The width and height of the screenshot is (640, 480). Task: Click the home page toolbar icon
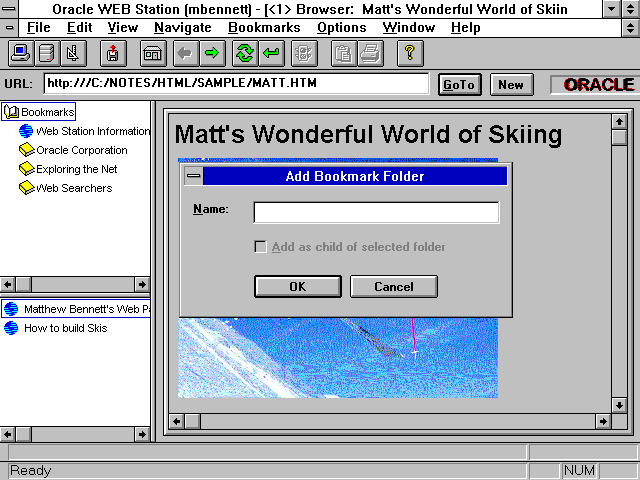[152, 53]
